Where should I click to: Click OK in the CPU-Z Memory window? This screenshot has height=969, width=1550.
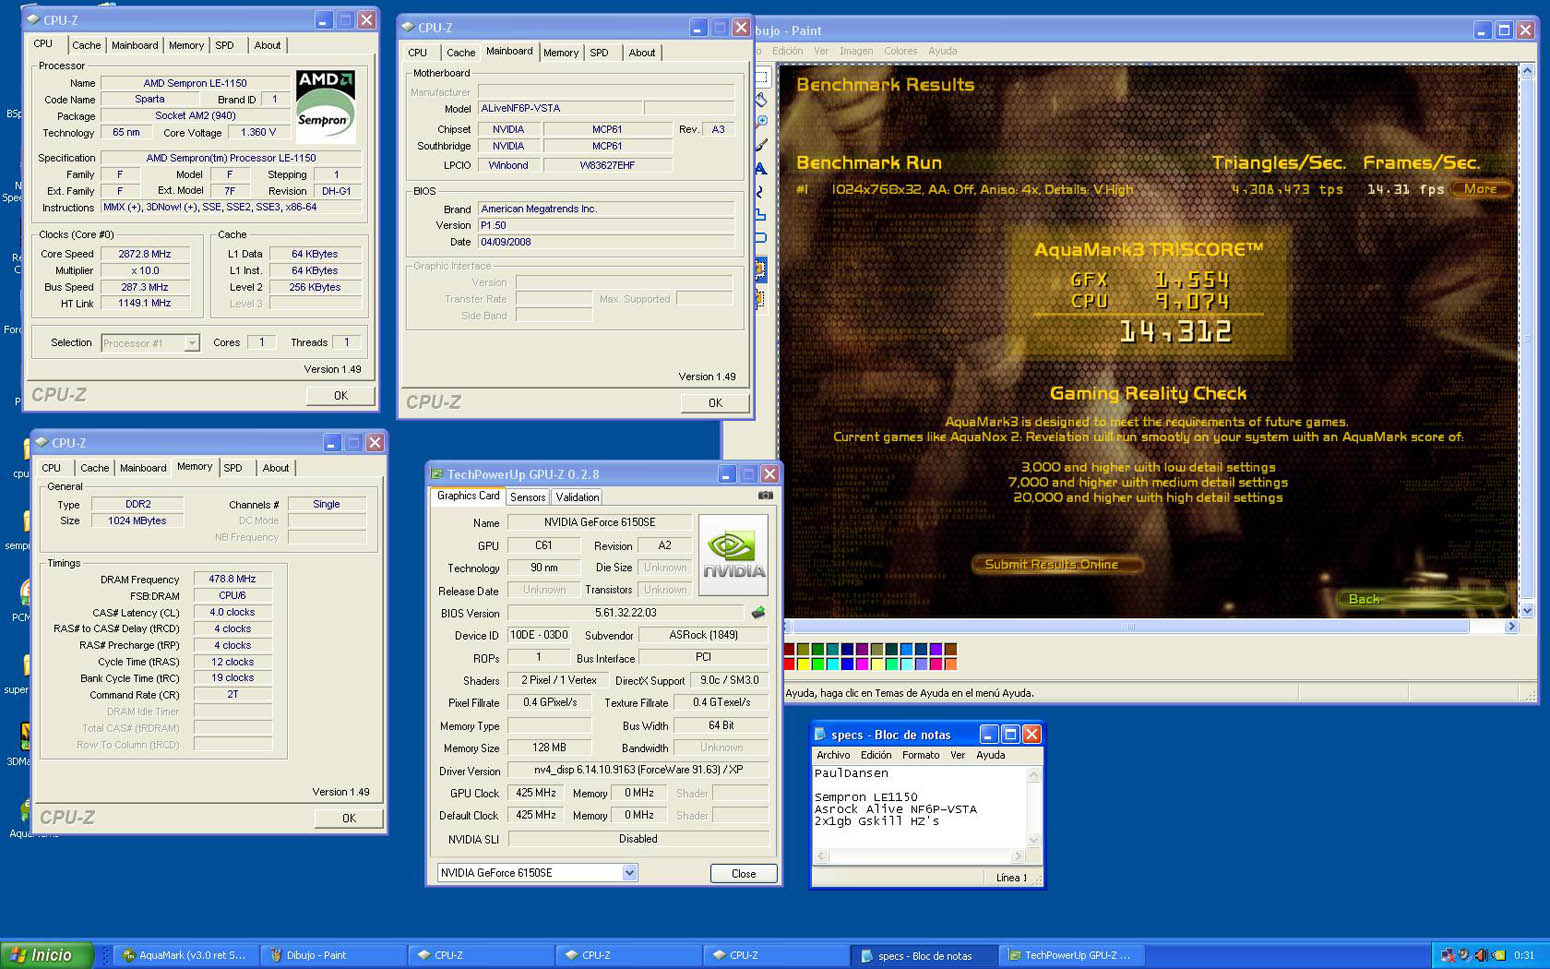(x=348, y=818)
